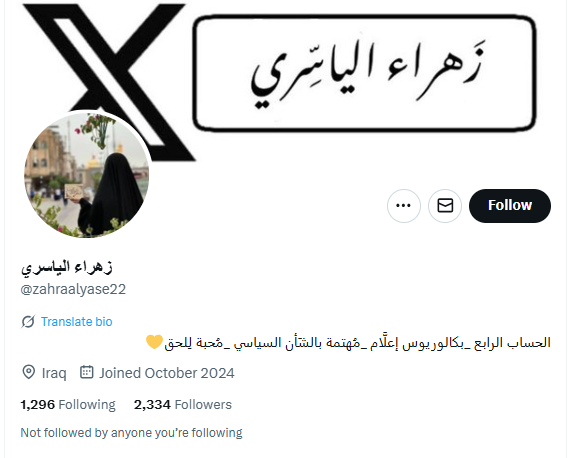
Task: Click the translate icon beside Translate bio
Action: coord(28,321)
